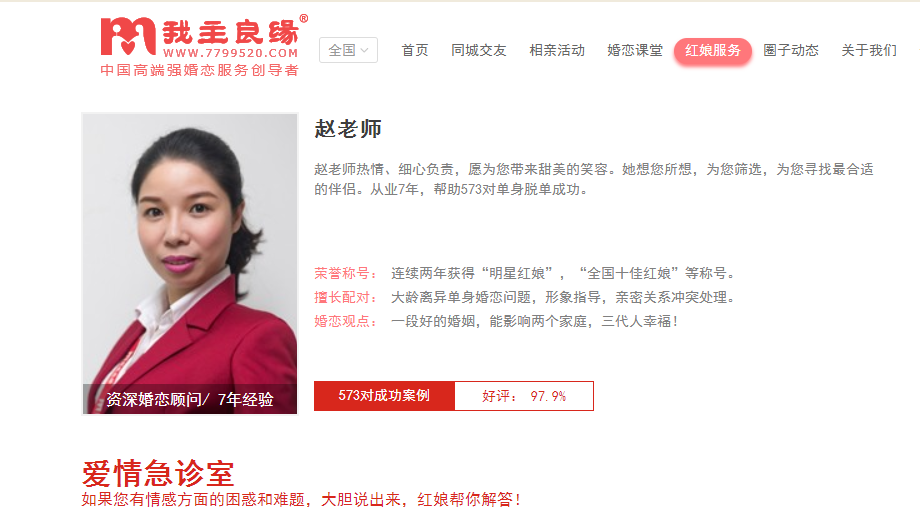Select 相亲活动 in the navigation bar
Viewport: 920px width, 519px height.
[x=557, y=50]
